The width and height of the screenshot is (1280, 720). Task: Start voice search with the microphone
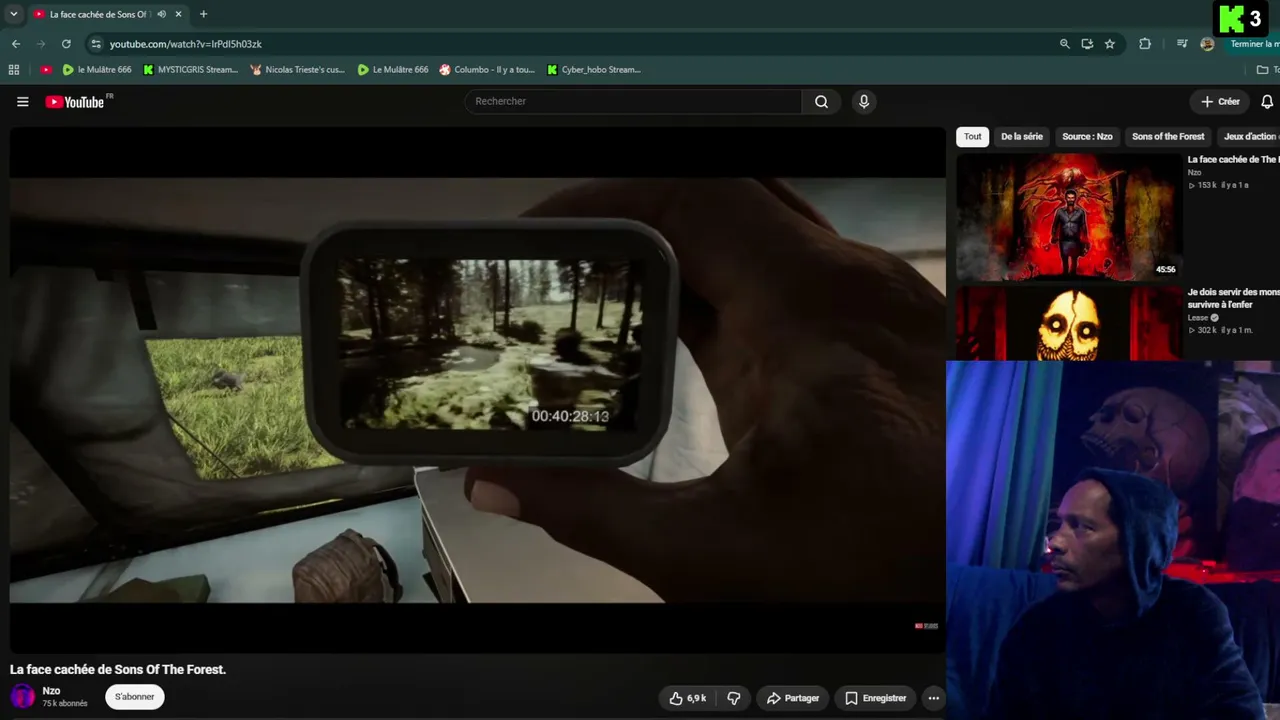click(x=864, y=101)
